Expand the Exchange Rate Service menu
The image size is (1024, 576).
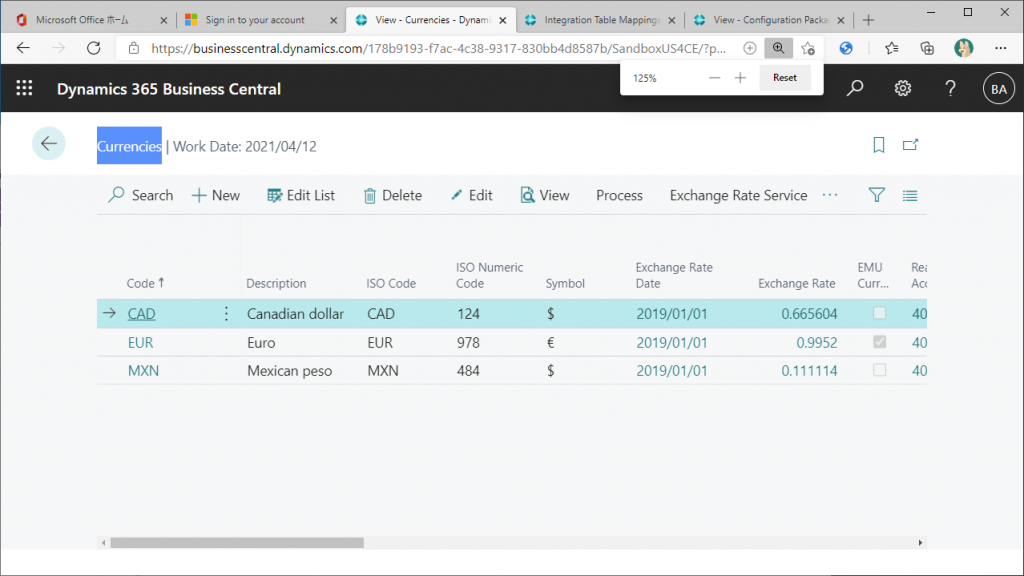738,195
